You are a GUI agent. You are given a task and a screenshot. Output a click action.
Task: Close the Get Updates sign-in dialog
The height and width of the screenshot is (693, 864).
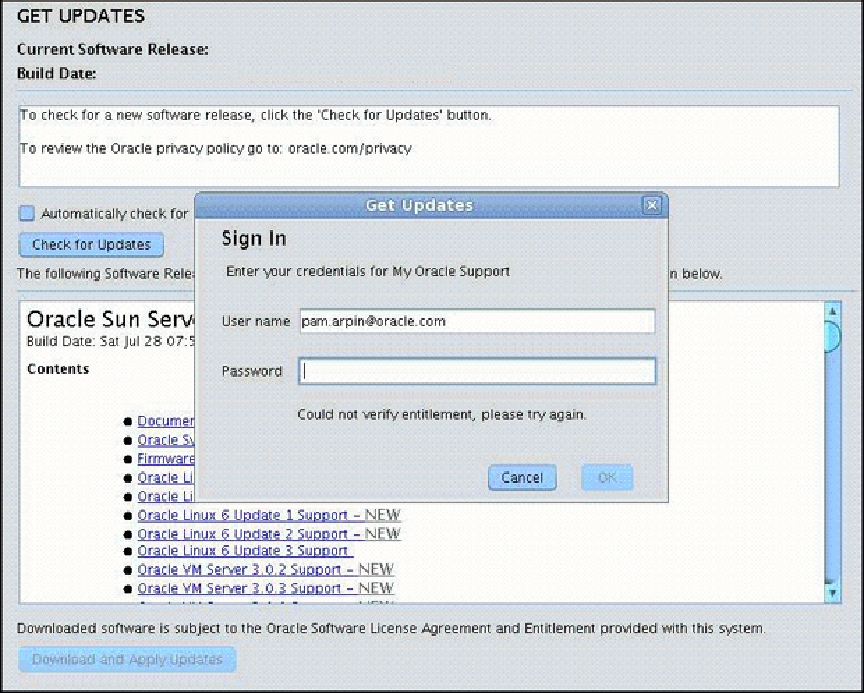pyautogui.click(x=651, y=205)
